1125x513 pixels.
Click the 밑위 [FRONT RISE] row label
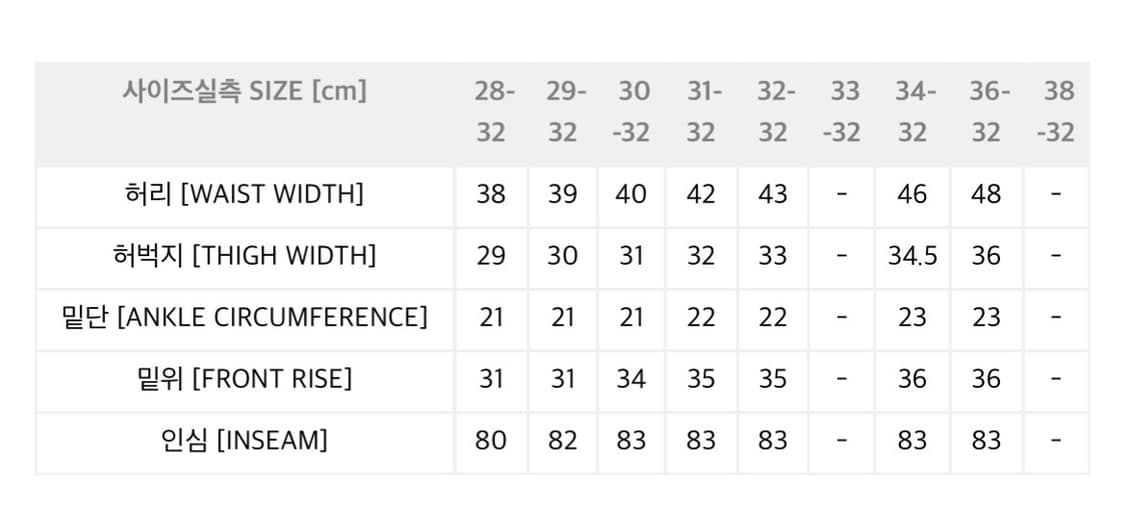pos(245,379)
